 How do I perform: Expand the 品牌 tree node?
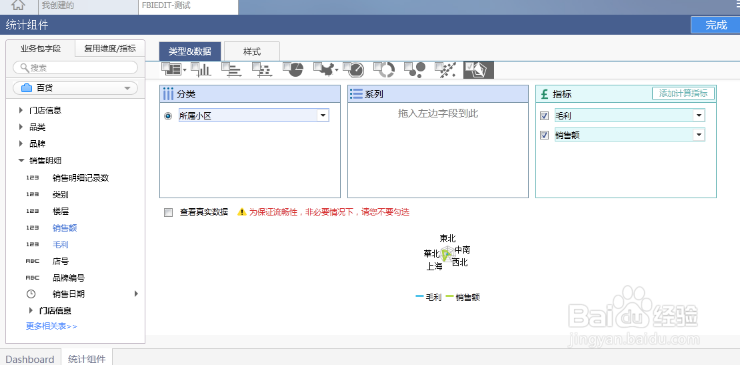(21, 143)
